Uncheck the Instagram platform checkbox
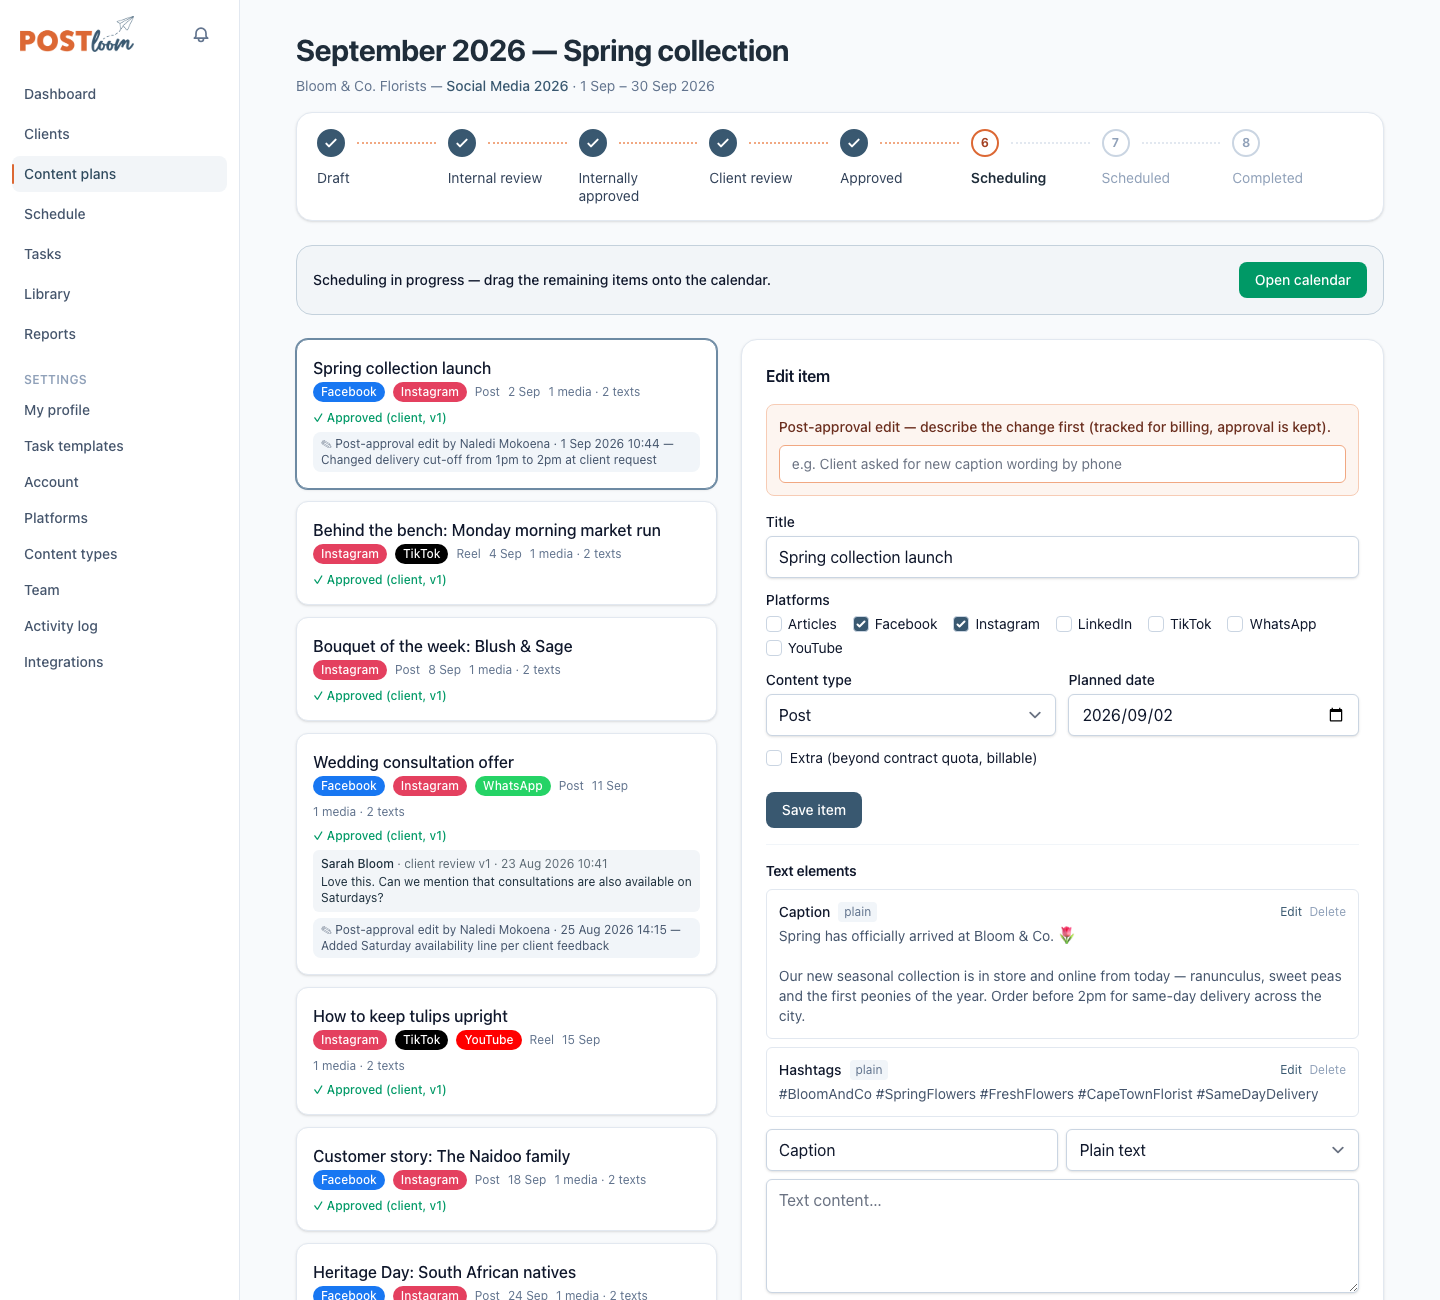Screen dimensions: 1440x1300 (x=961, y=624)
